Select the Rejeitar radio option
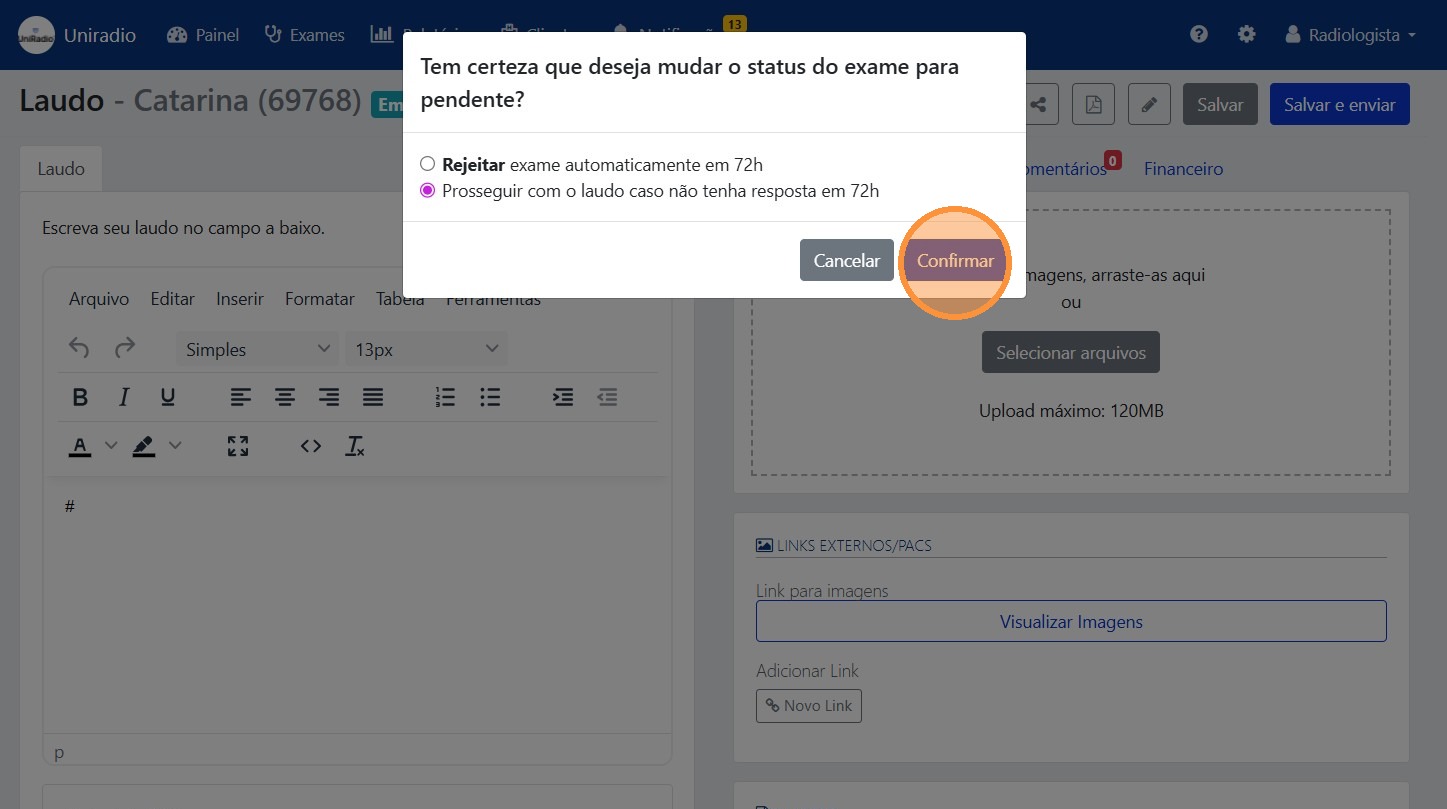The image size is (1447, 809). 428,163
